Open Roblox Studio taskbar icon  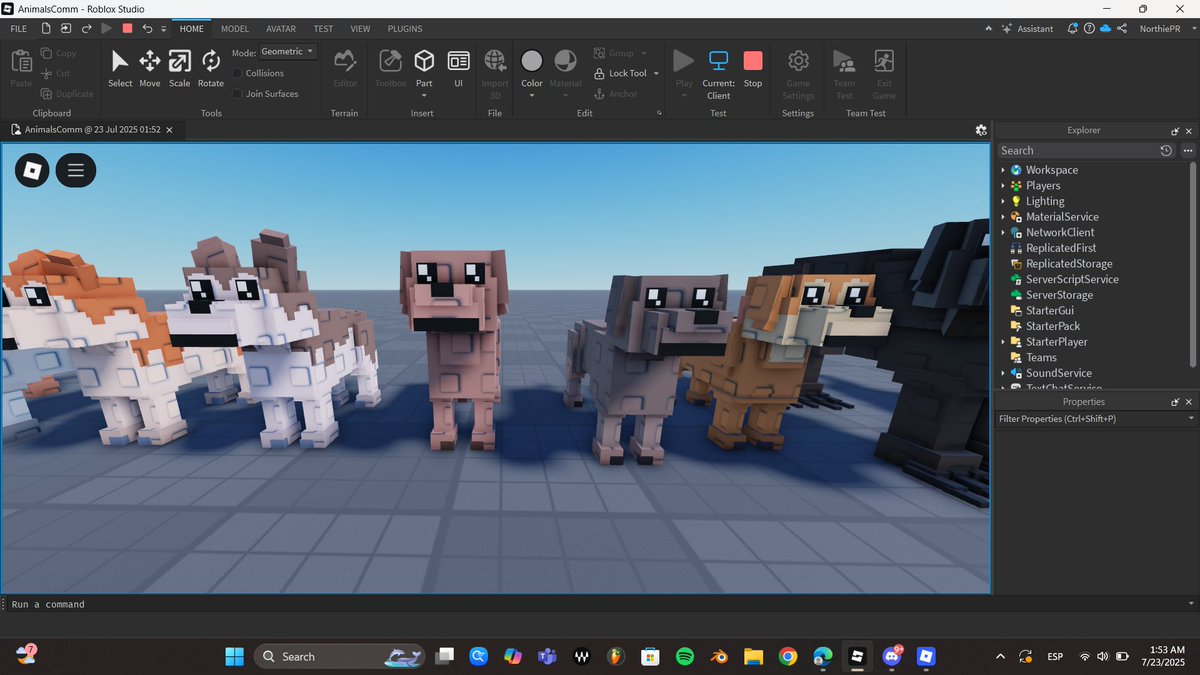point(856,656)
